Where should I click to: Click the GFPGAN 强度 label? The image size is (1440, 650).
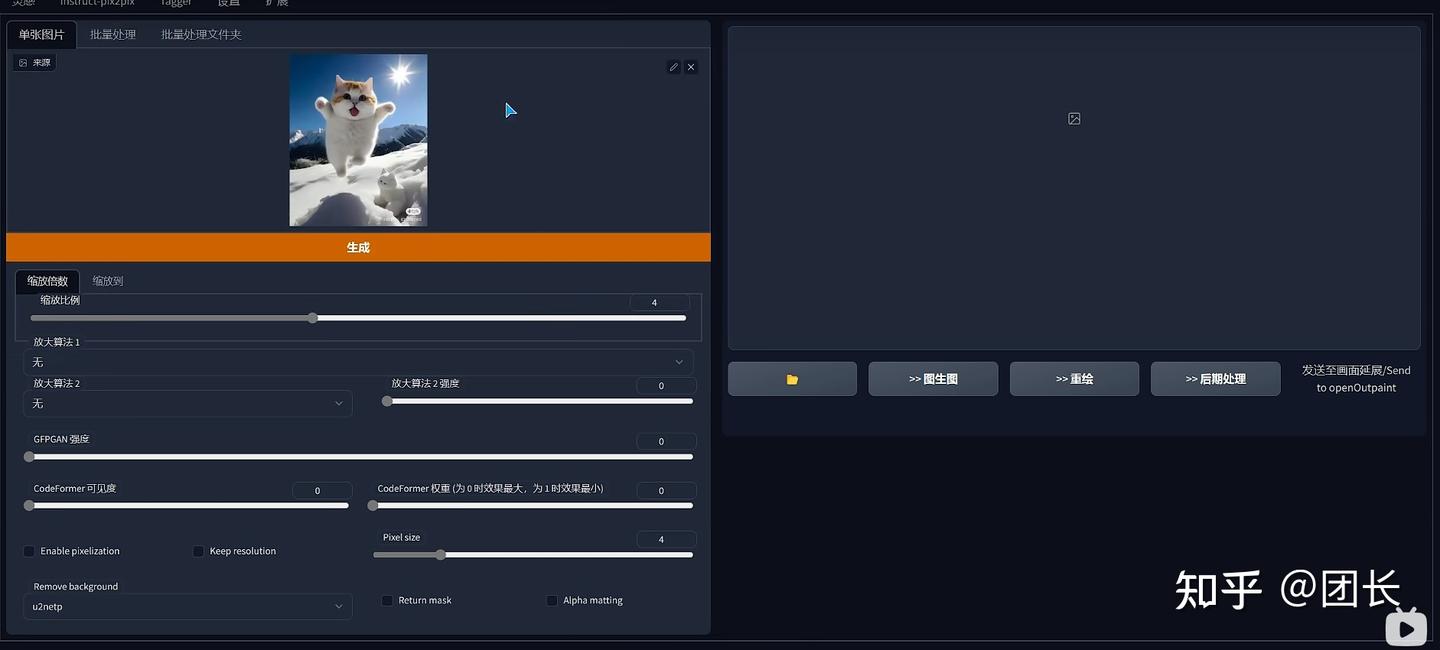61,439
